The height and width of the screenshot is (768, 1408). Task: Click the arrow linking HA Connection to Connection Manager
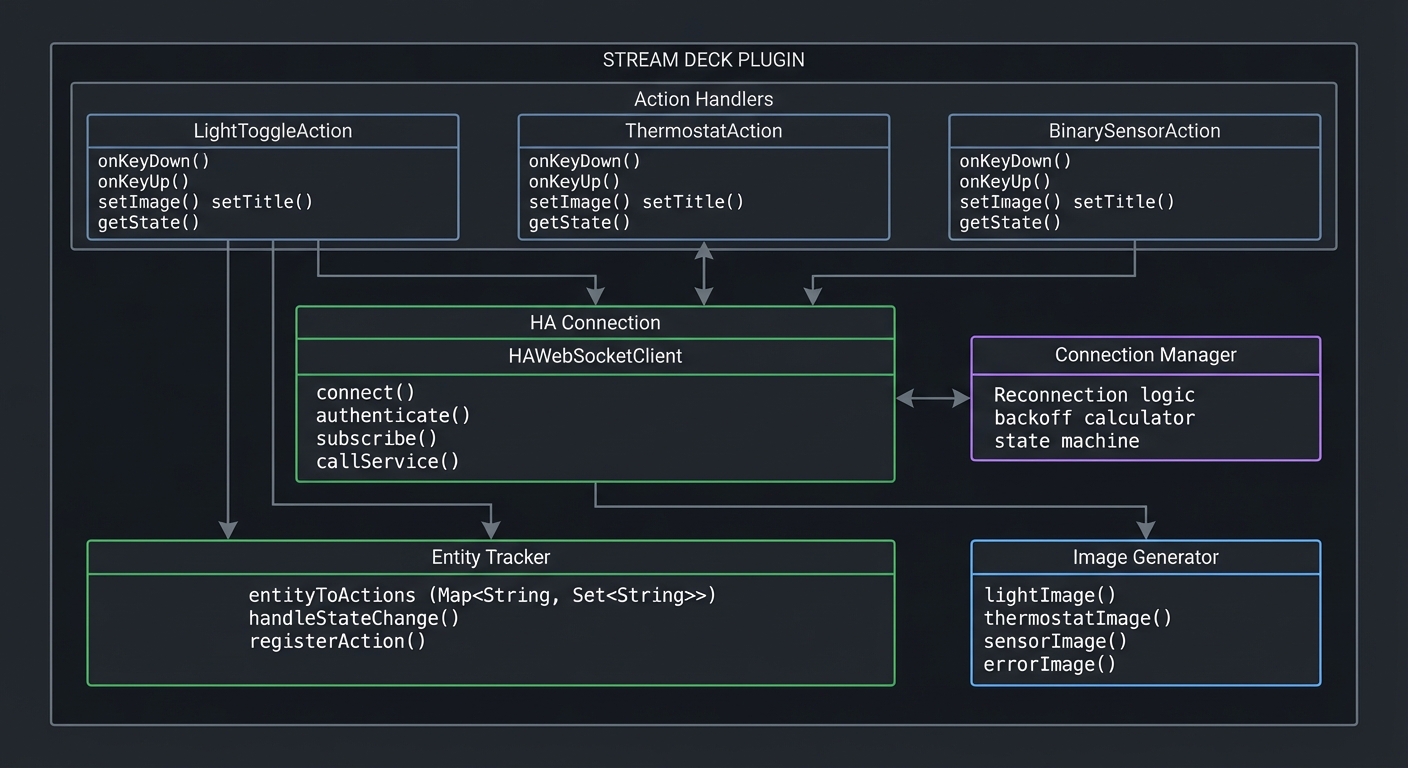point(932,398)
